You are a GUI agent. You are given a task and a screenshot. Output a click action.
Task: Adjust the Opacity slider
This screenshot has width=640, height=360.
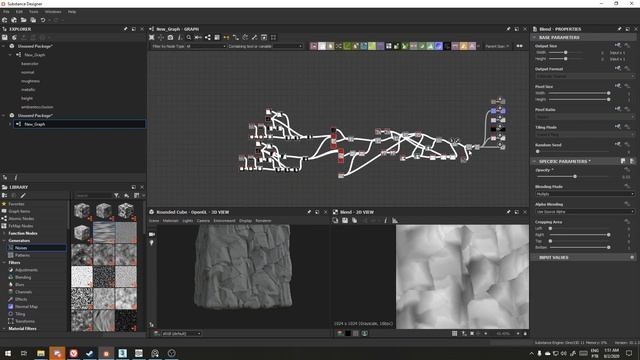coord(575,176)
